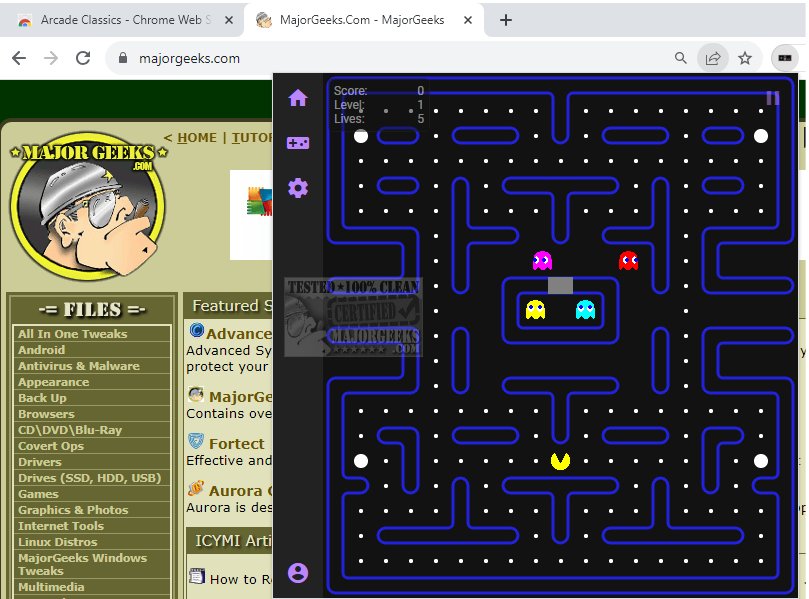The image size is (809, 599).
Task: Open the user profile icon in sidebar
Action: [298, 573]
